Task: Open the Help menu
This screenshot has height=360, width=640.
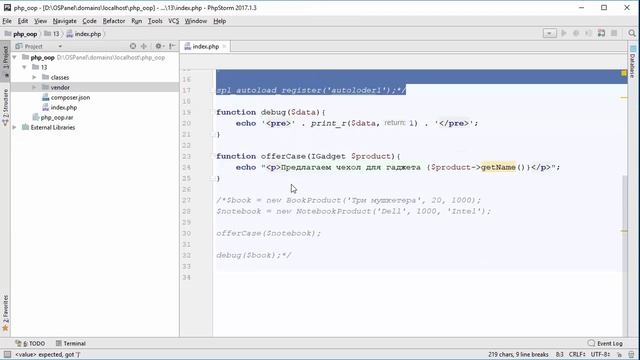Action: [x=220, y=21]
